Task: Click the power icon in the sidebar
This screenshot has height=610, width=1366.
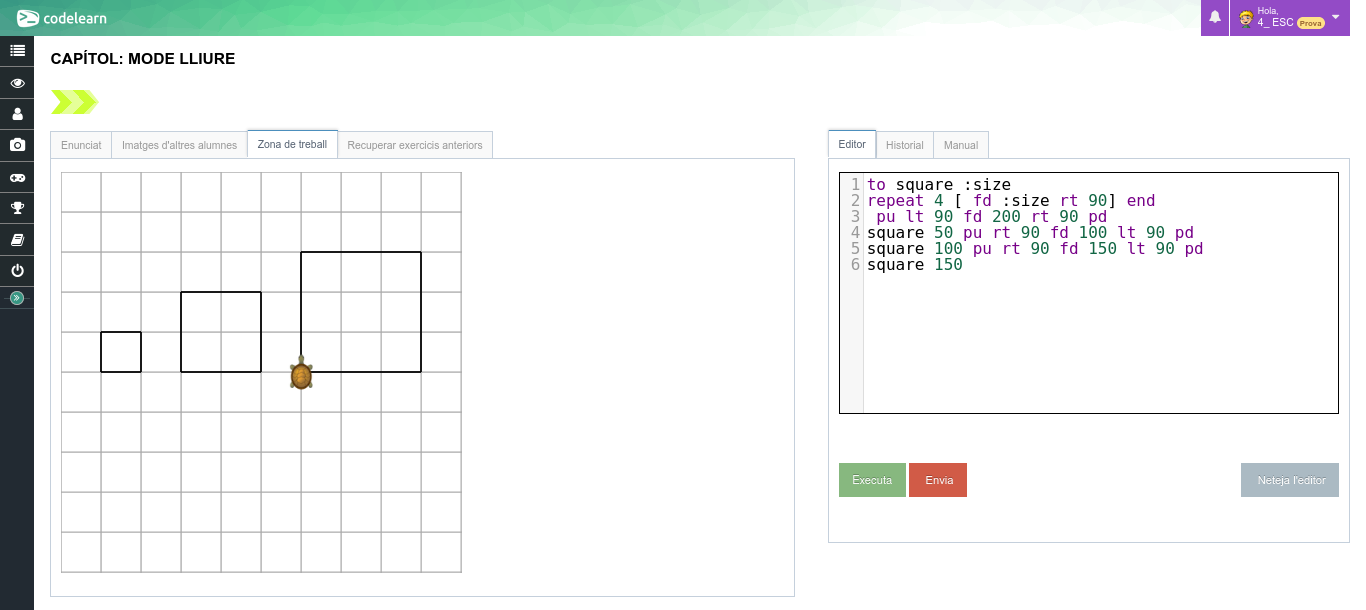Action: click(17, 271)
